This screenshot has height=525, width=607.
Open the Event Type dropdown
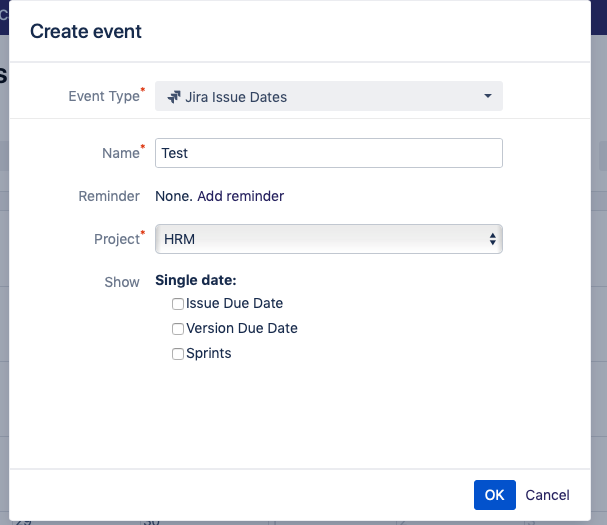coord(329,96)
